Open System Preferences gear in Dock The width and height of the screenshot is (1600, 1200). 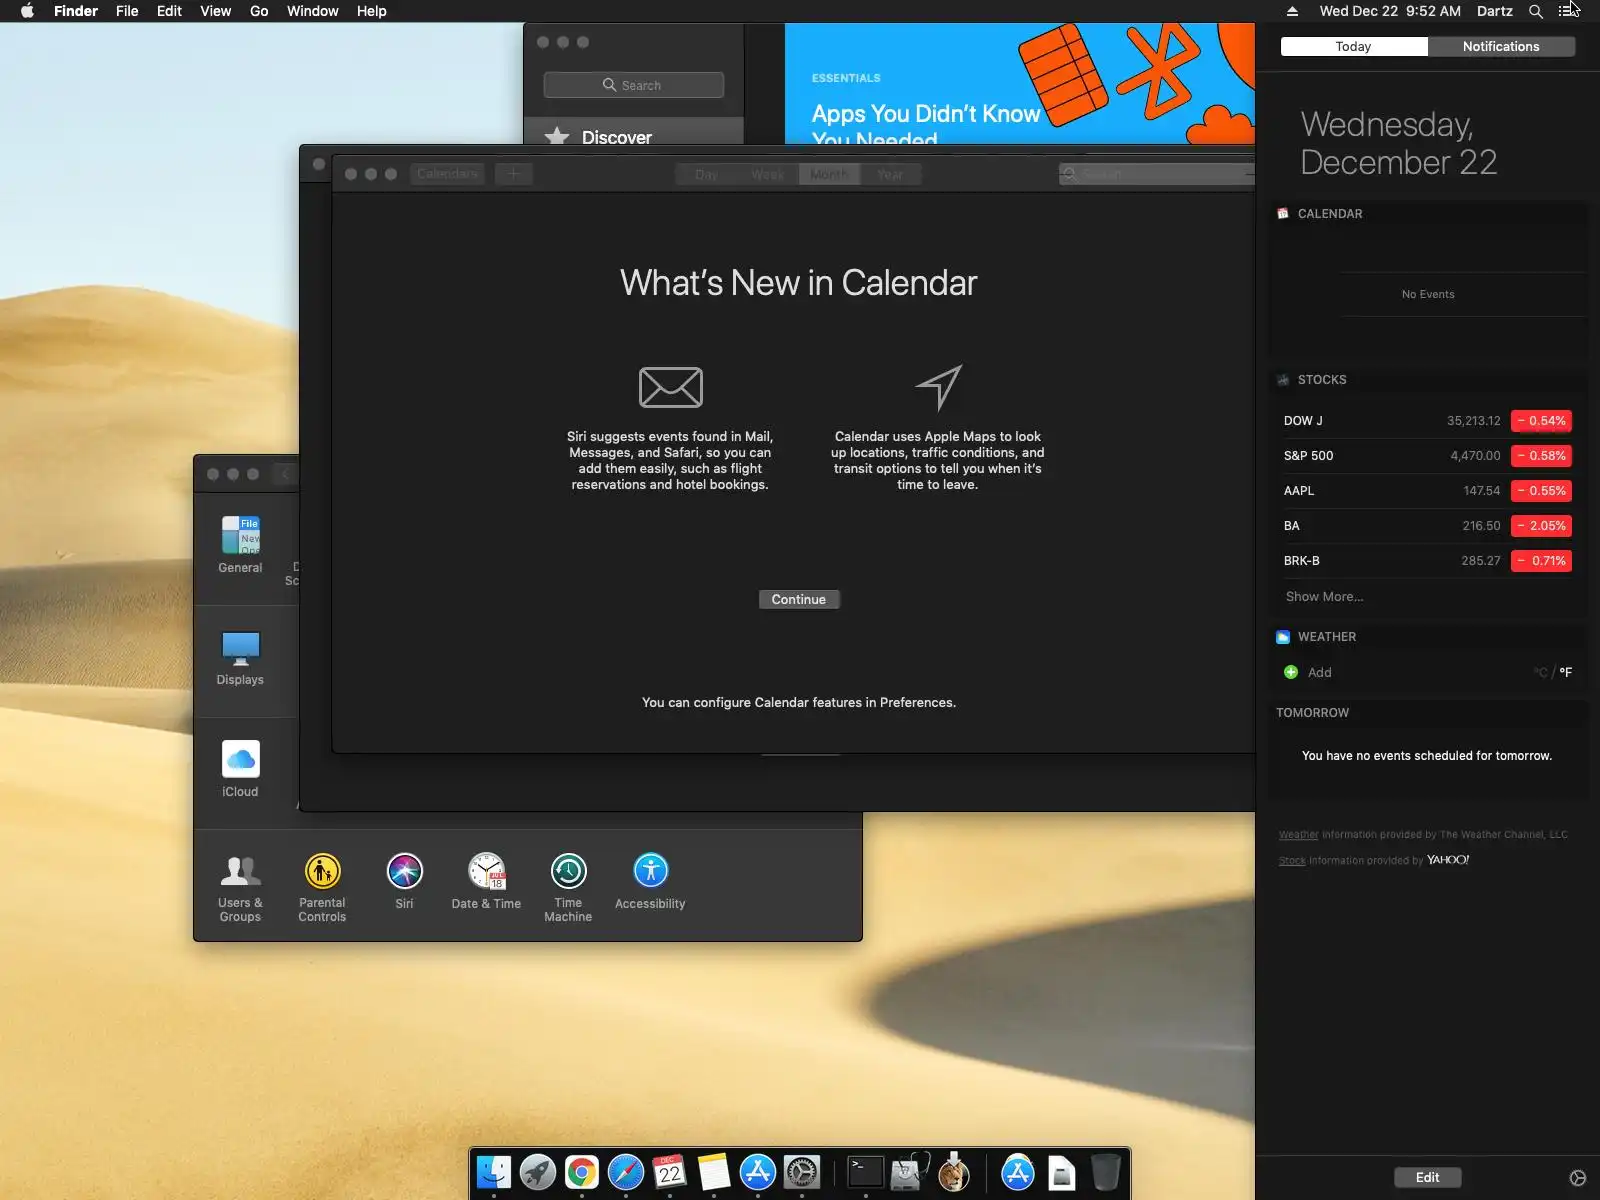tap(801, 1172)
